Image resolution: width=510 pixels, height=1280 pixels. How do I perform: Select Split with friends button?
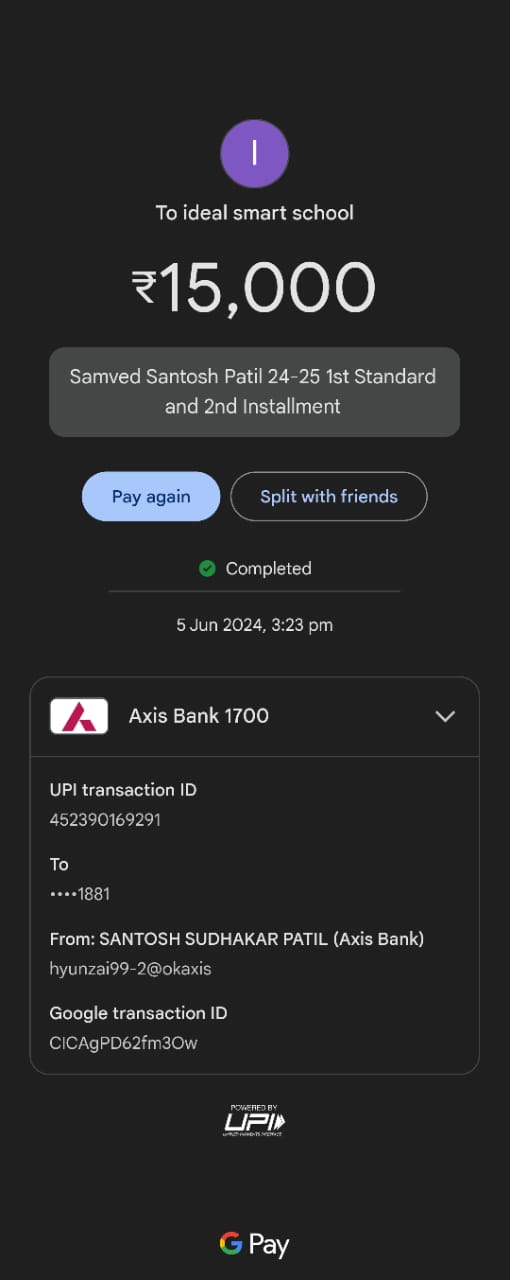coord(329,496)
